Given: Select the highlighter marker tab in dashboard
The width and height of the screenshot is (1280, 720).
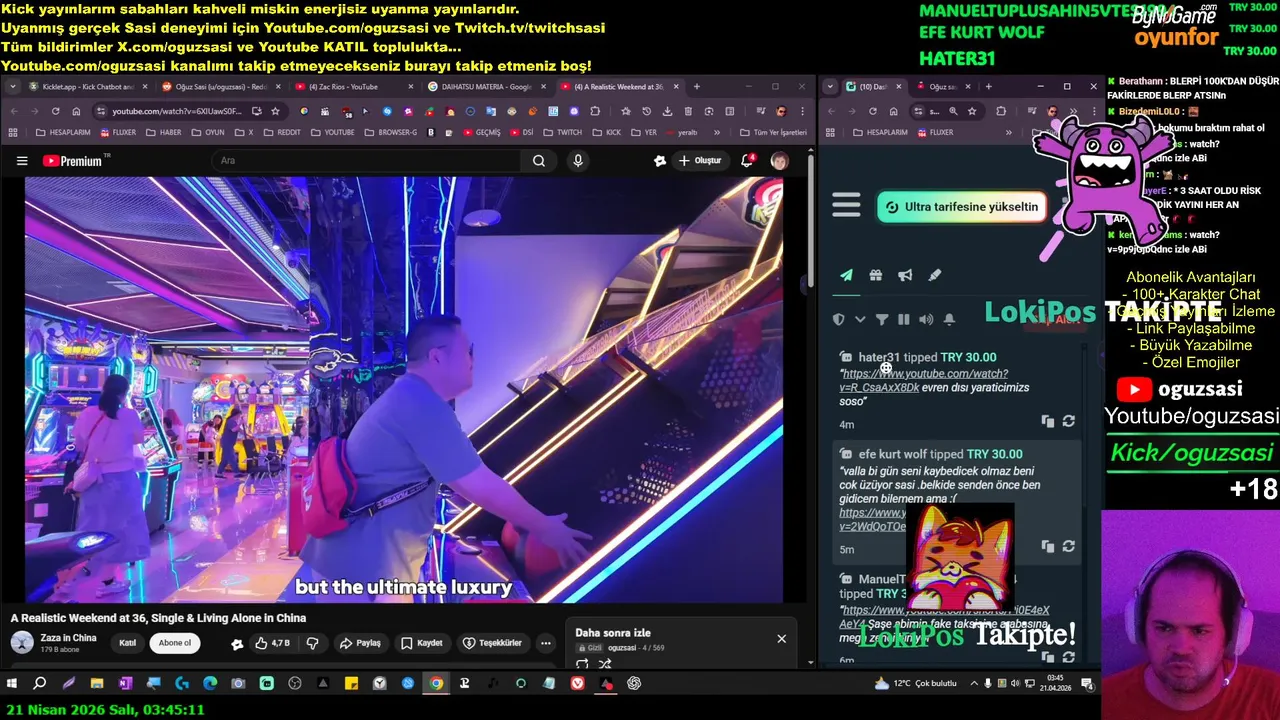Looking at the screenshot, I should click(x=935, y=276).
